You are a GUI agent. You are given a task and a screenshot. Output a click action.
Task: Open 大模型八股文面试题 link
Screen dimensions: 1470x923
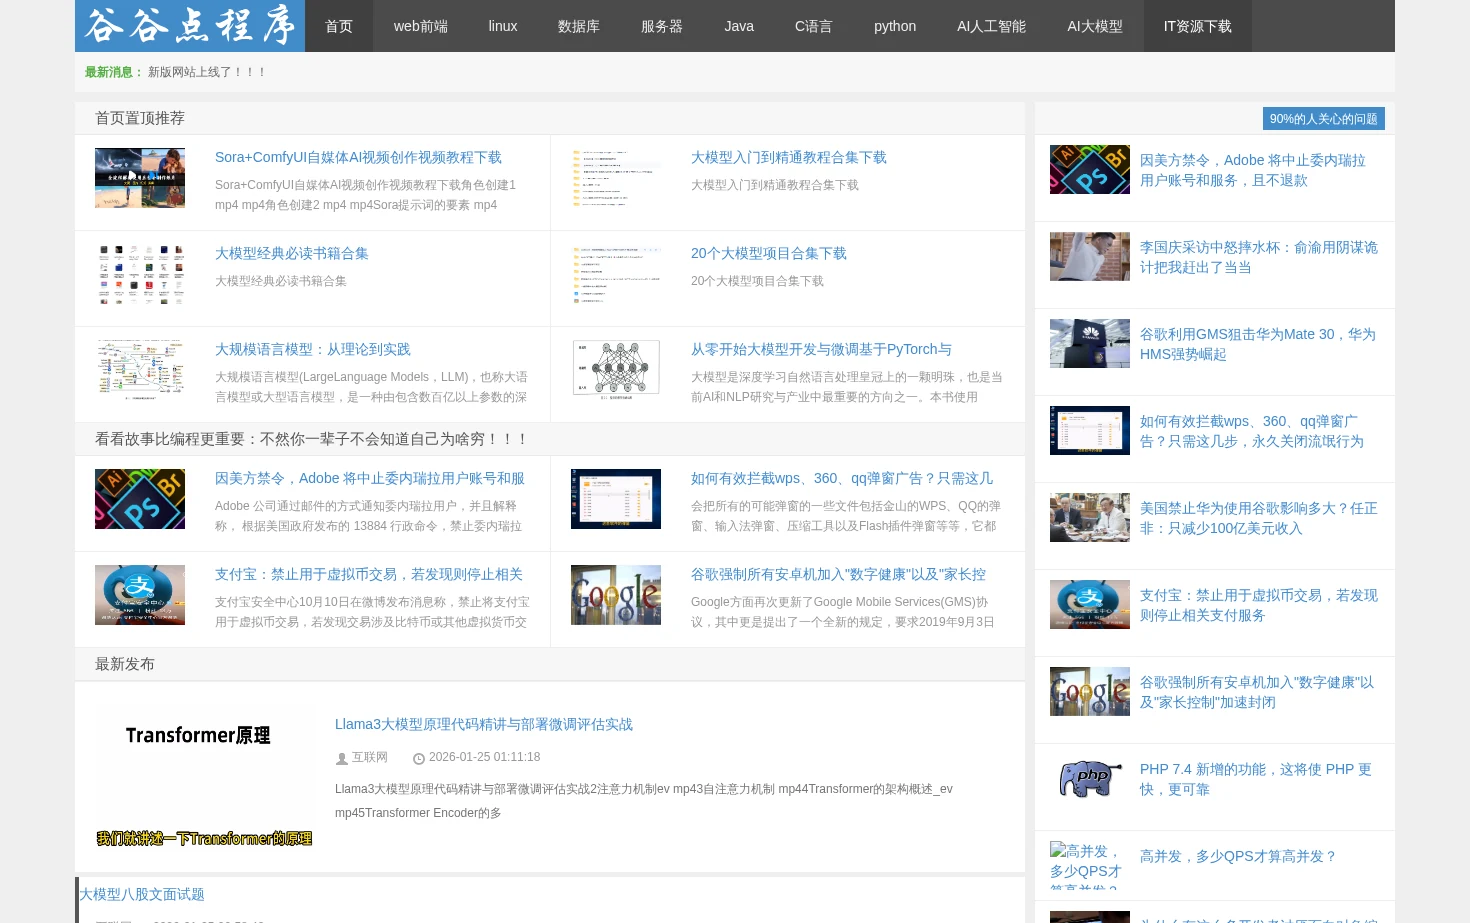[x=142, y=894]
